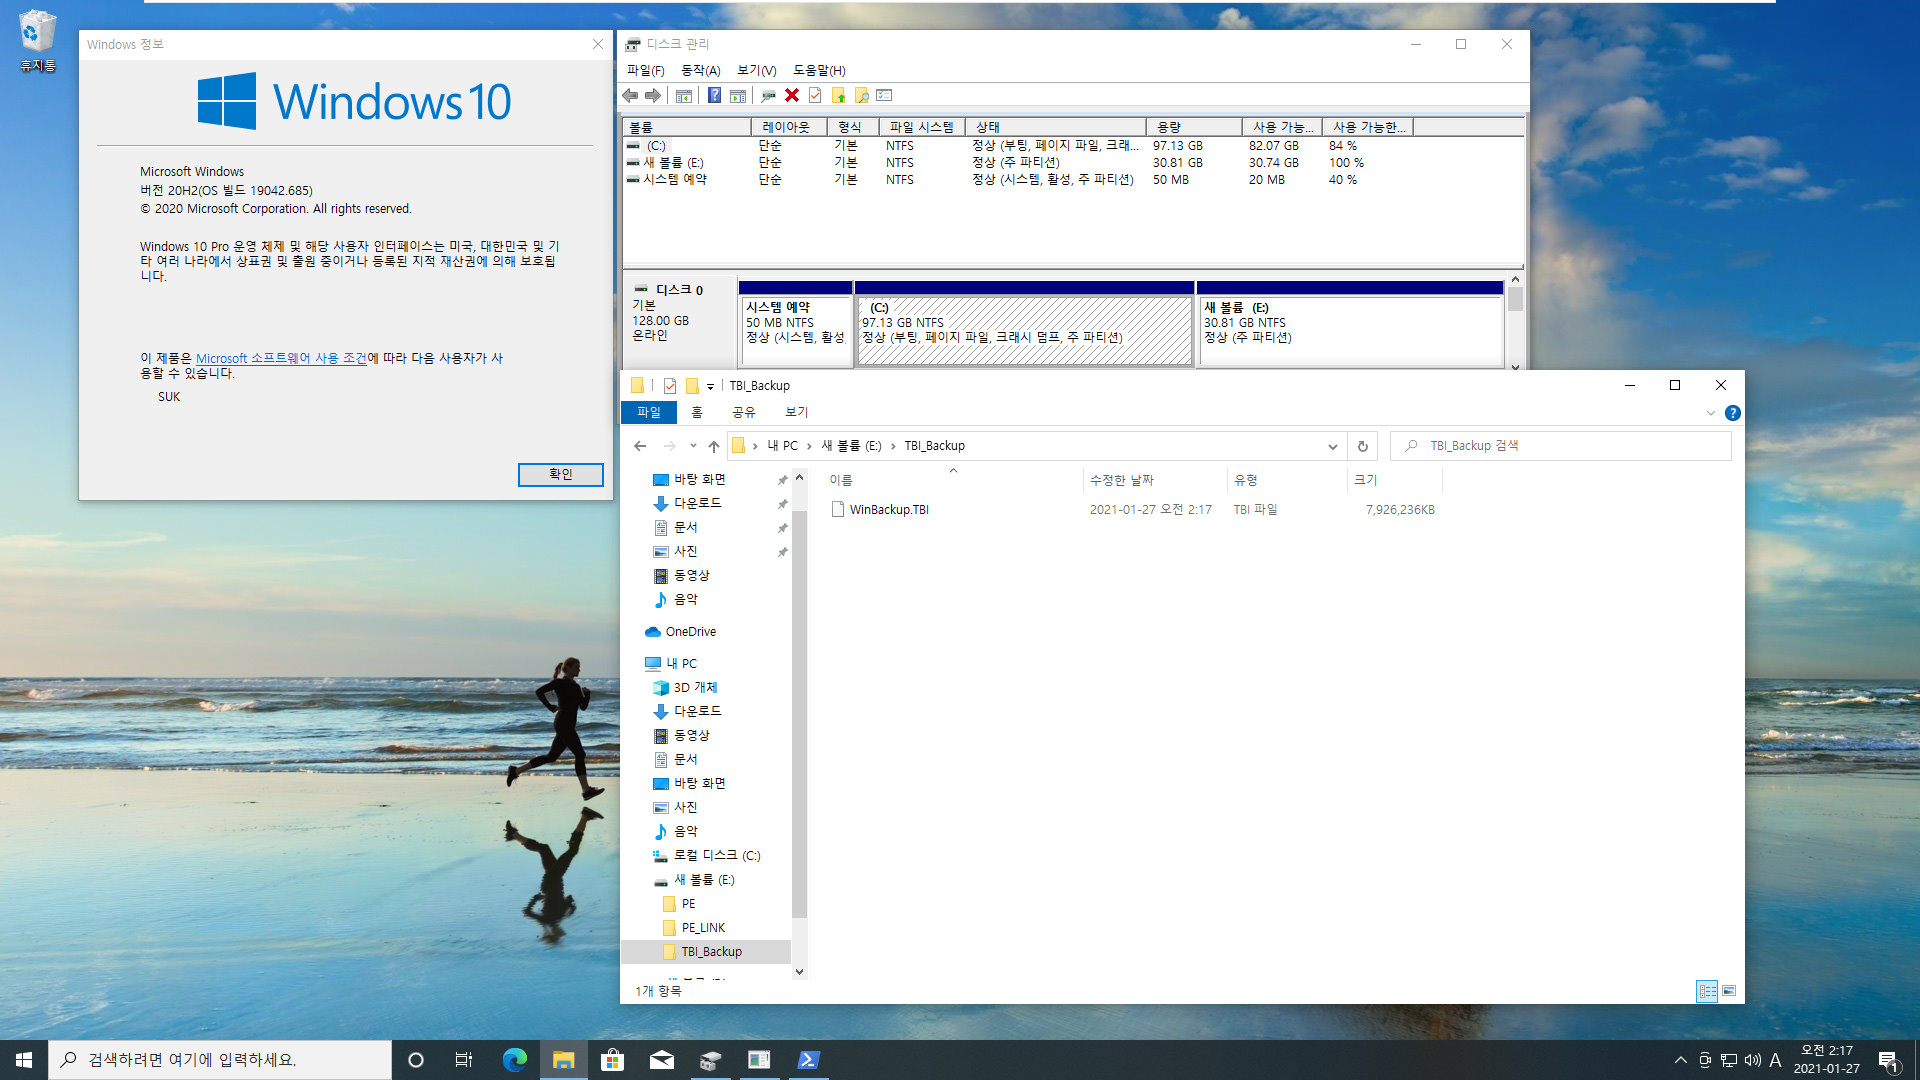The width and height of the screenshot is (1920, 1080).
Task: Open the 홈 ribbon tab
Action: click(x=697, y=412)
